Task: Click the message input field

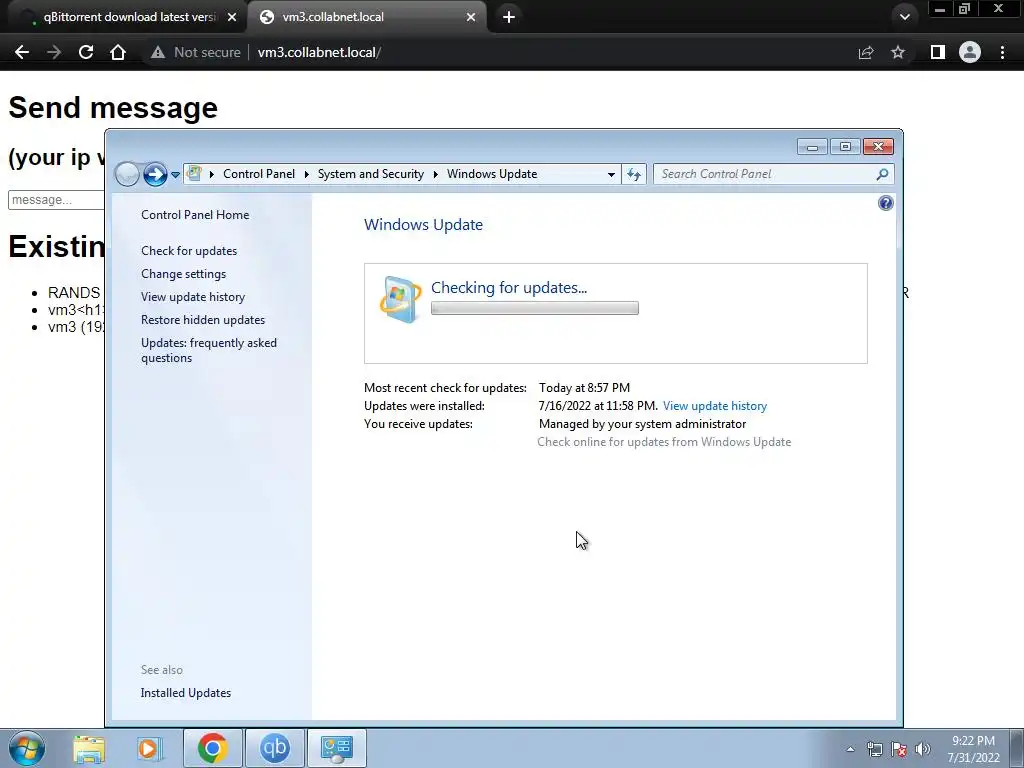Action: tap(56, 200)
